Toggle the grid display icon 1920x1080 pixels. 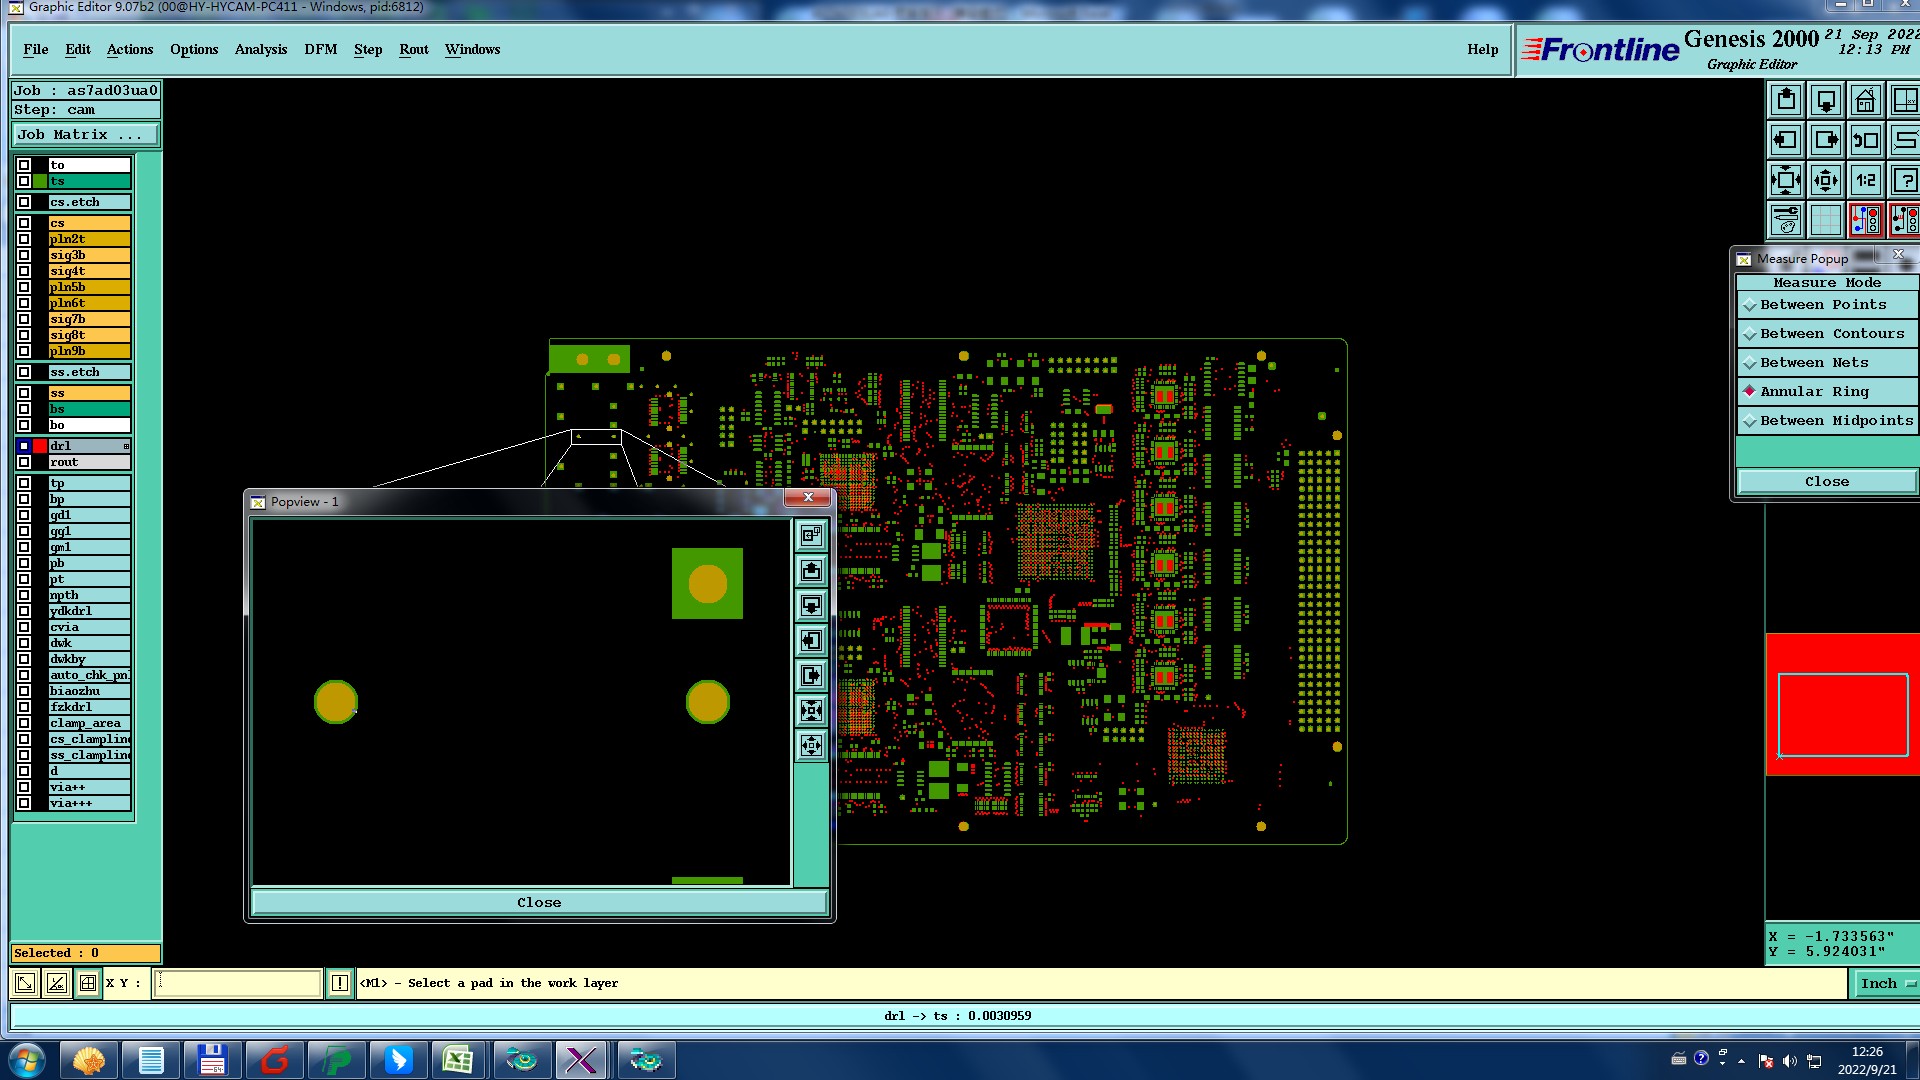(1825, 220)
